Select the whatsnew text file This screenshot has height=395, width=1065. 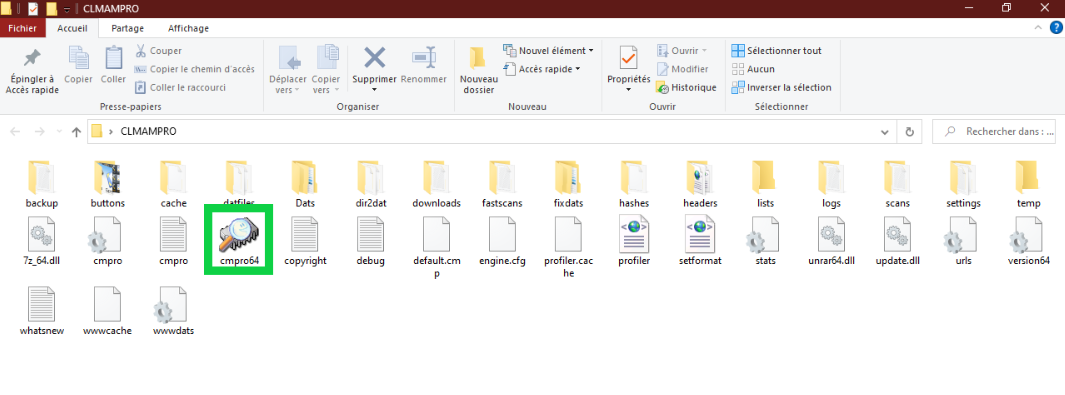41,311
